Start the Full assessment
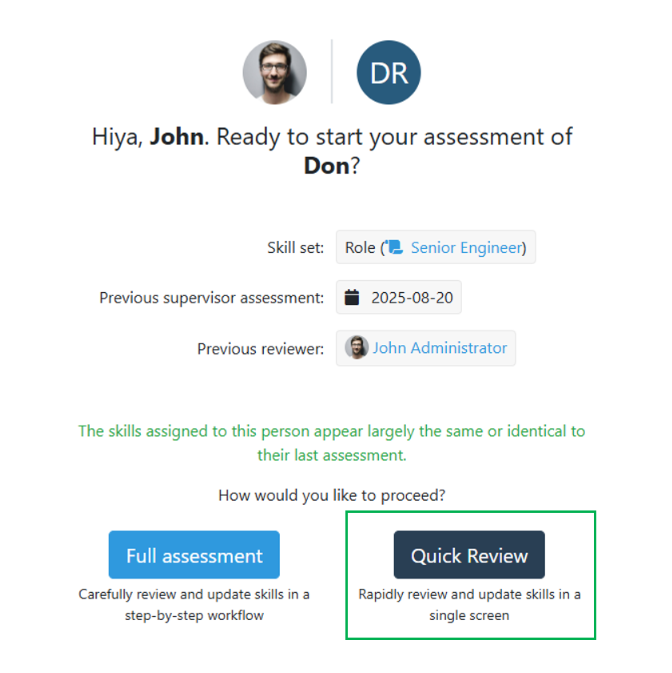The image size is (672, 673). [194, 555]
